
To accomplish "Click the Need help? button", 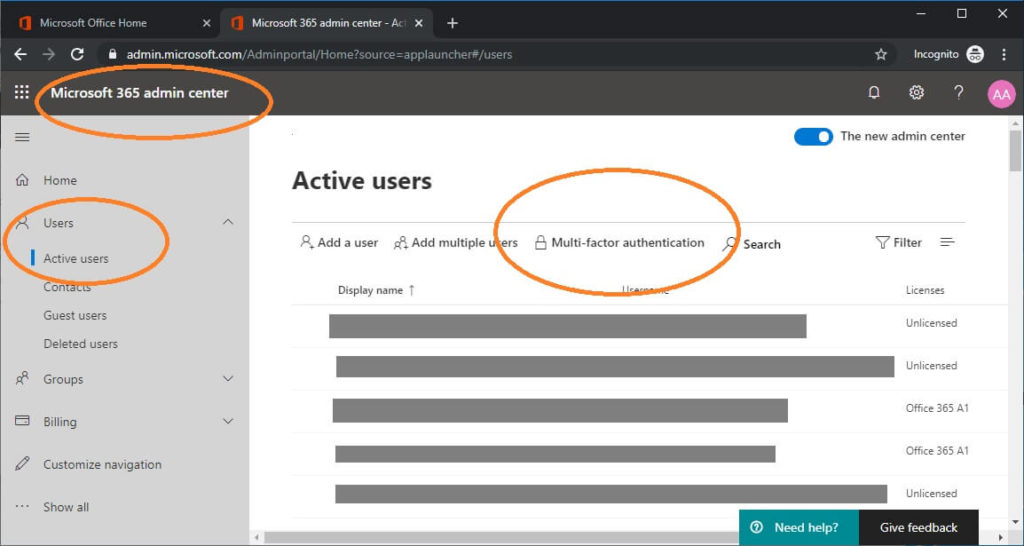I will [x=799, y=528].
